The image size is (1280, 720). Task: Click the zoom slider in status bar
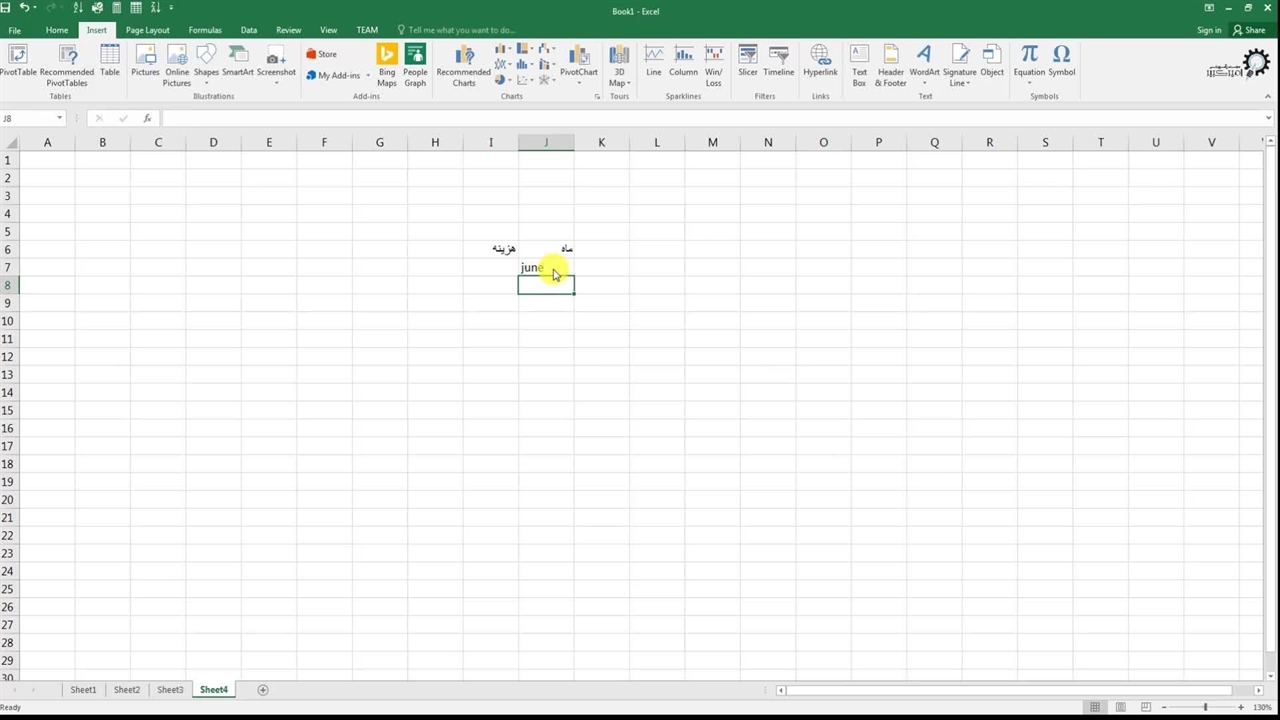tap(1205, 707)
